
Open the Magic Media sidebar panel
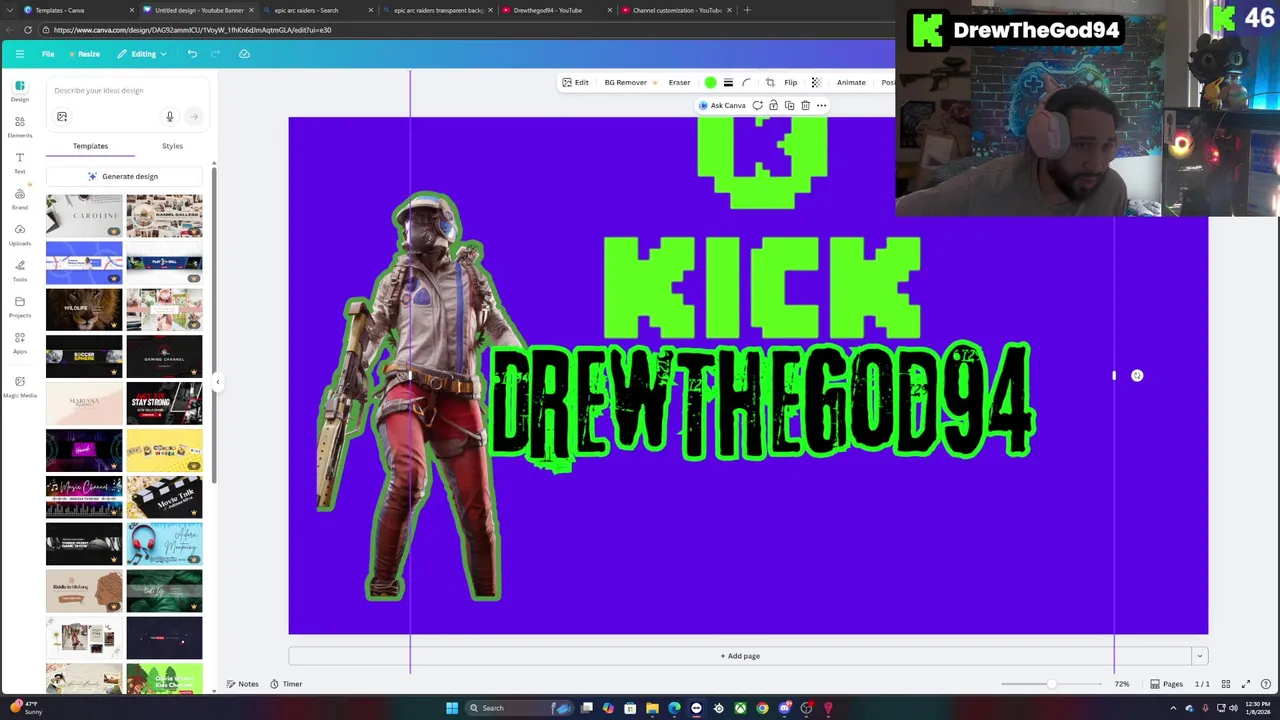coord(20,386)
